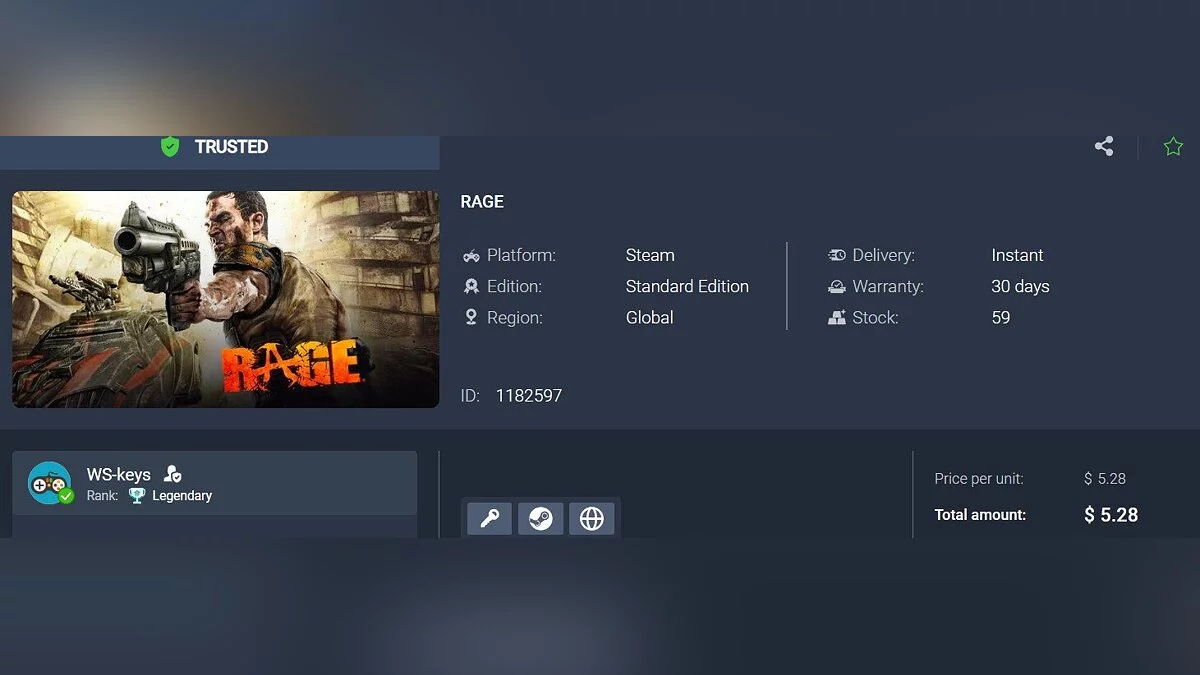Add to favorites with star icon
The image size is (1200, 675).
pyautogui.click(x=1173, y=147)
